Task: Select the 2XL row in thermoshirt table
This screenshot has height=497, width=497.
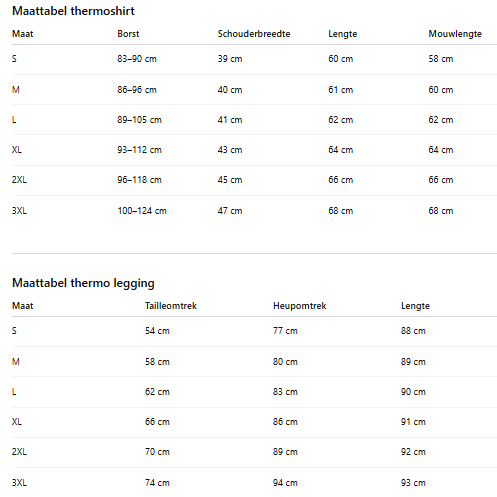Action: pos(254,180)
